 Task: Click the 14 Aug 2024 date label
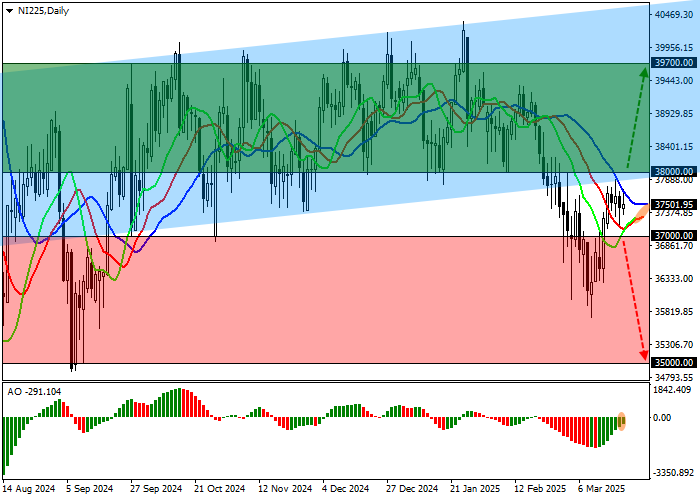(29, 490)
